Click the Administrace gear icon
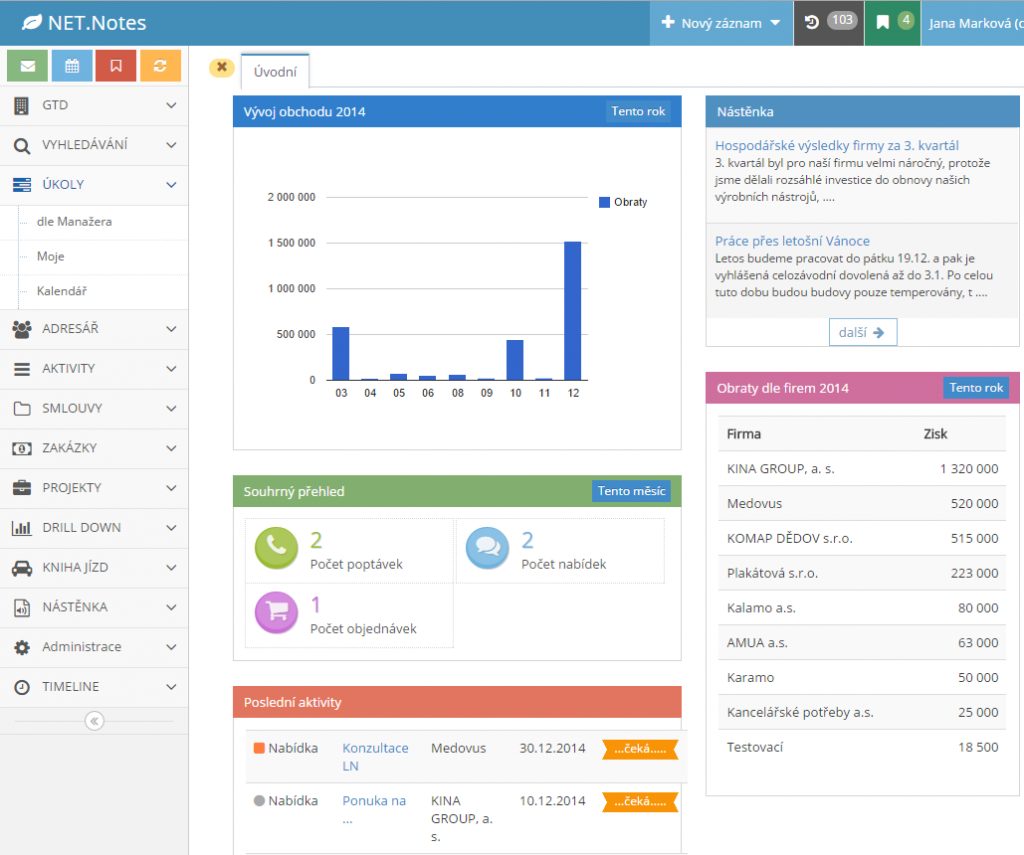The width and height of the screenshot is (1024, 855). coord(22,647)
